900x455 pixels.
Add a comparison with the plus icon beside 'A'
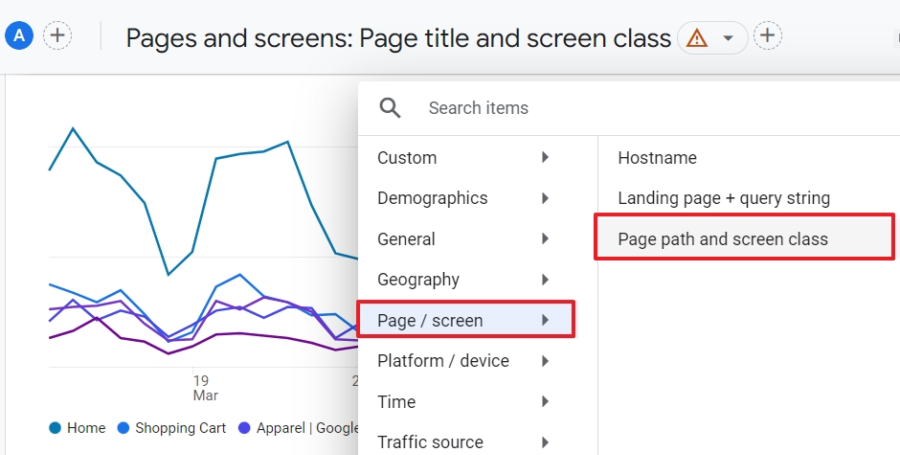(x=57, y=36)
